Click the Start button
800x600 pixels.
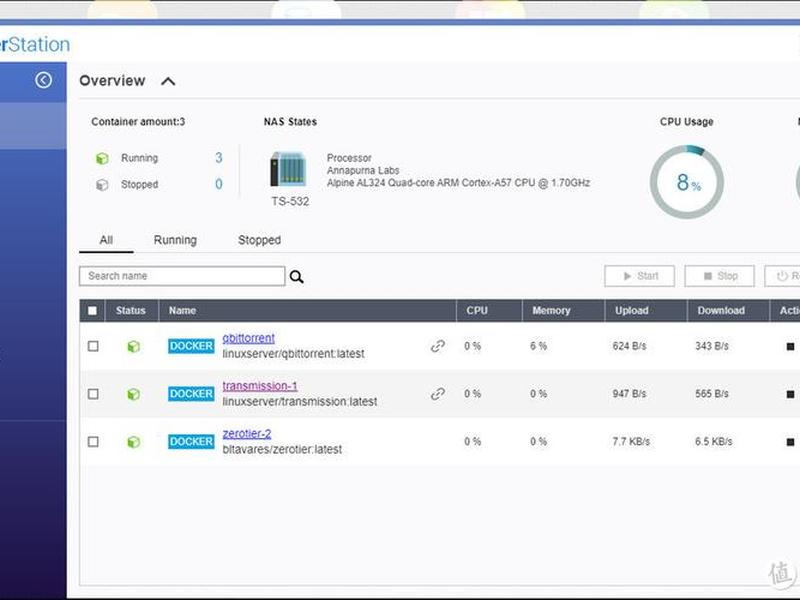click(639, 276)
